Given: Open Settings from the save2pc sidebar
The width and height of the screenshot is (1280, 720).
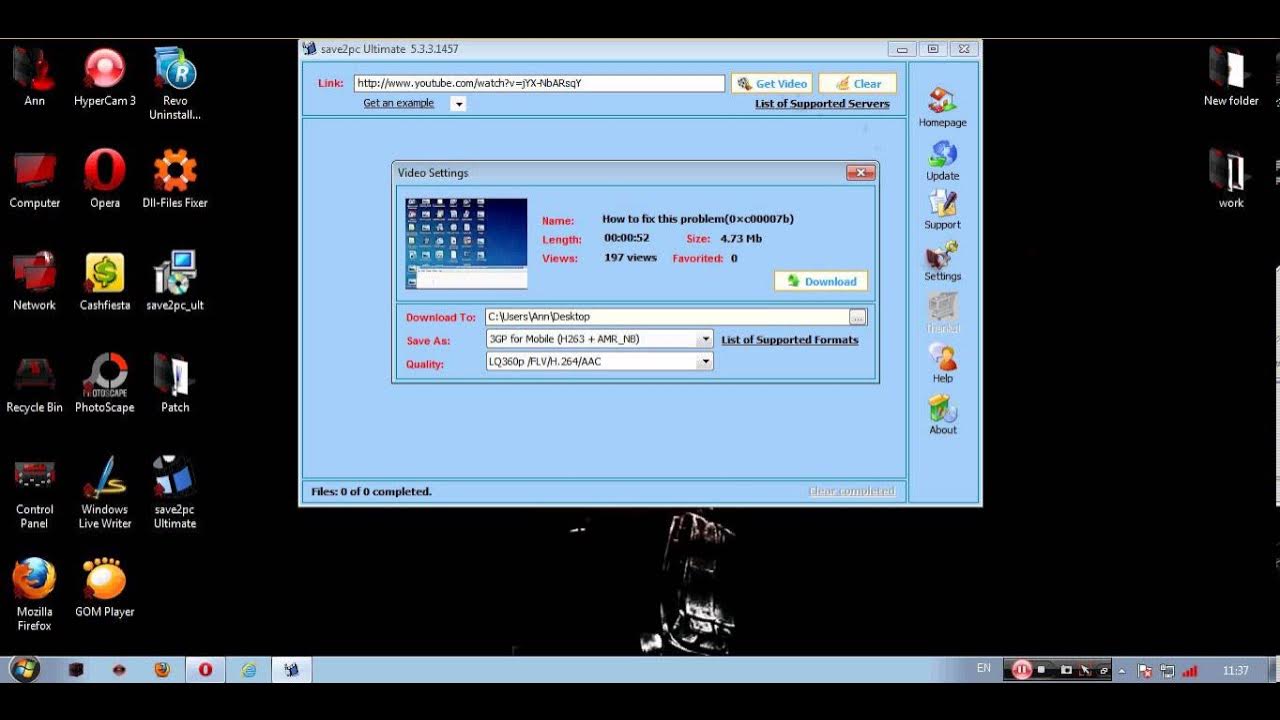Looking at the screenshot, I should point(942,262).
